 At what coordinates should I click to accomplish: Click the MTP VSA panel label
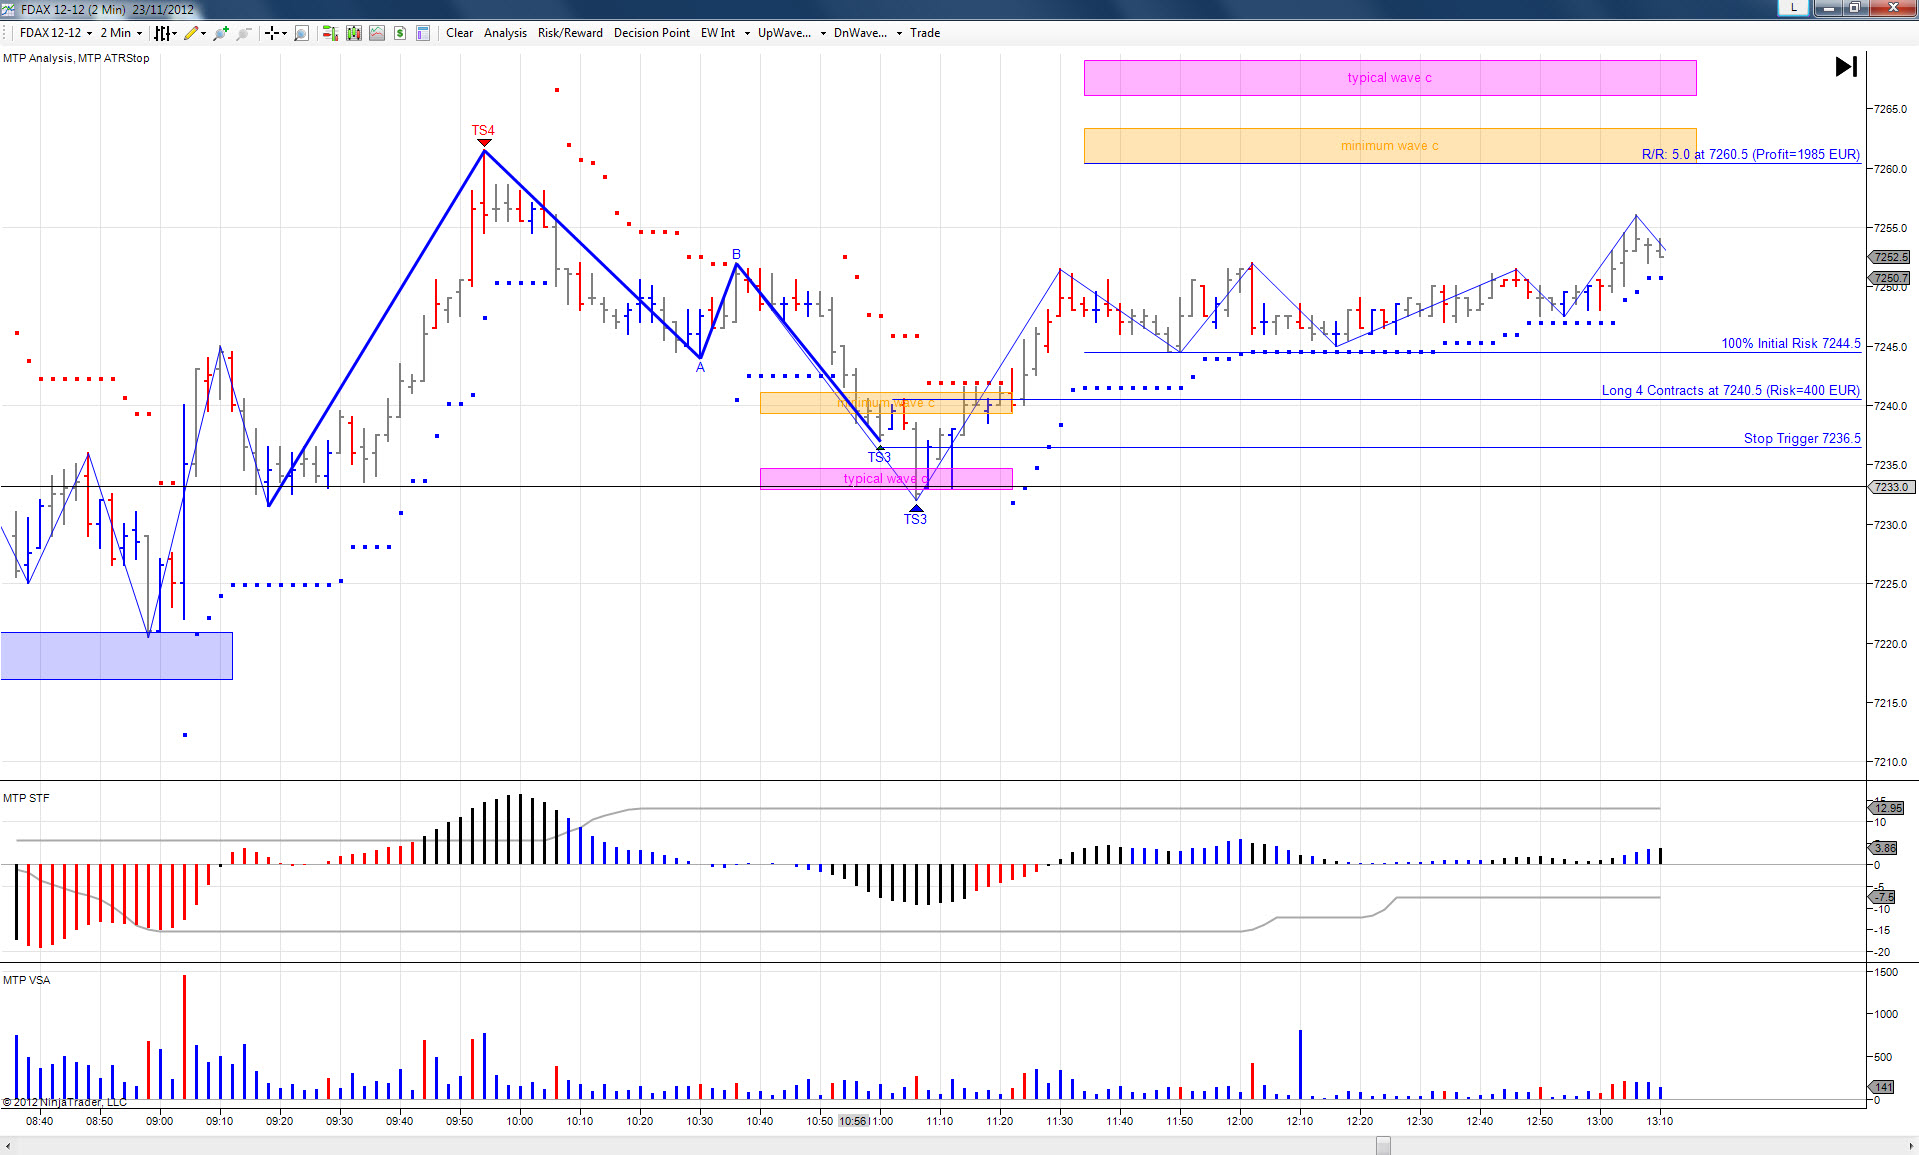26,980
